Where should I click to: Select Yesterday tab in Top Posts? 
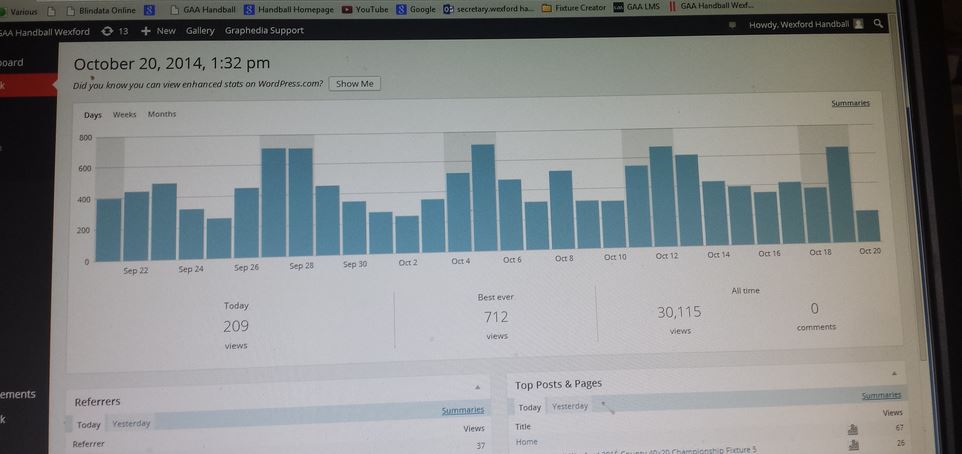point(570,407)
